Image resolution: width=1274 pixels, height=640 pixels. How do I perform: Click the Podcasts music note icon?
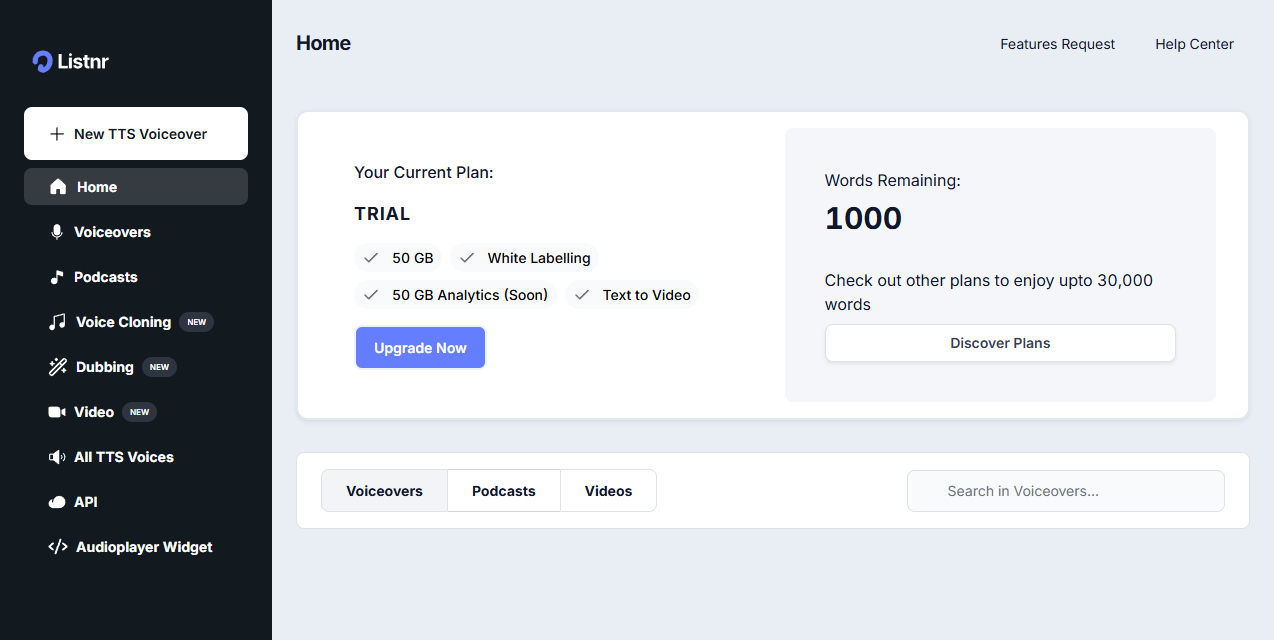(x=57, y=277)
